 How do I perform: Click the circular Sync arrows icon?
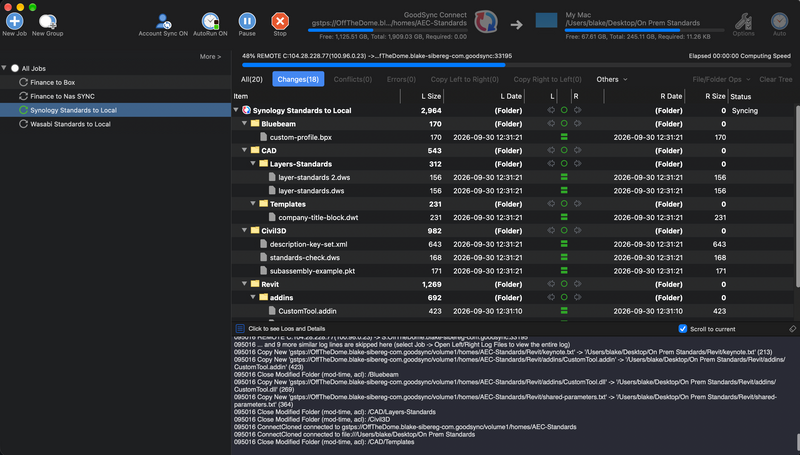coord(486,22)
